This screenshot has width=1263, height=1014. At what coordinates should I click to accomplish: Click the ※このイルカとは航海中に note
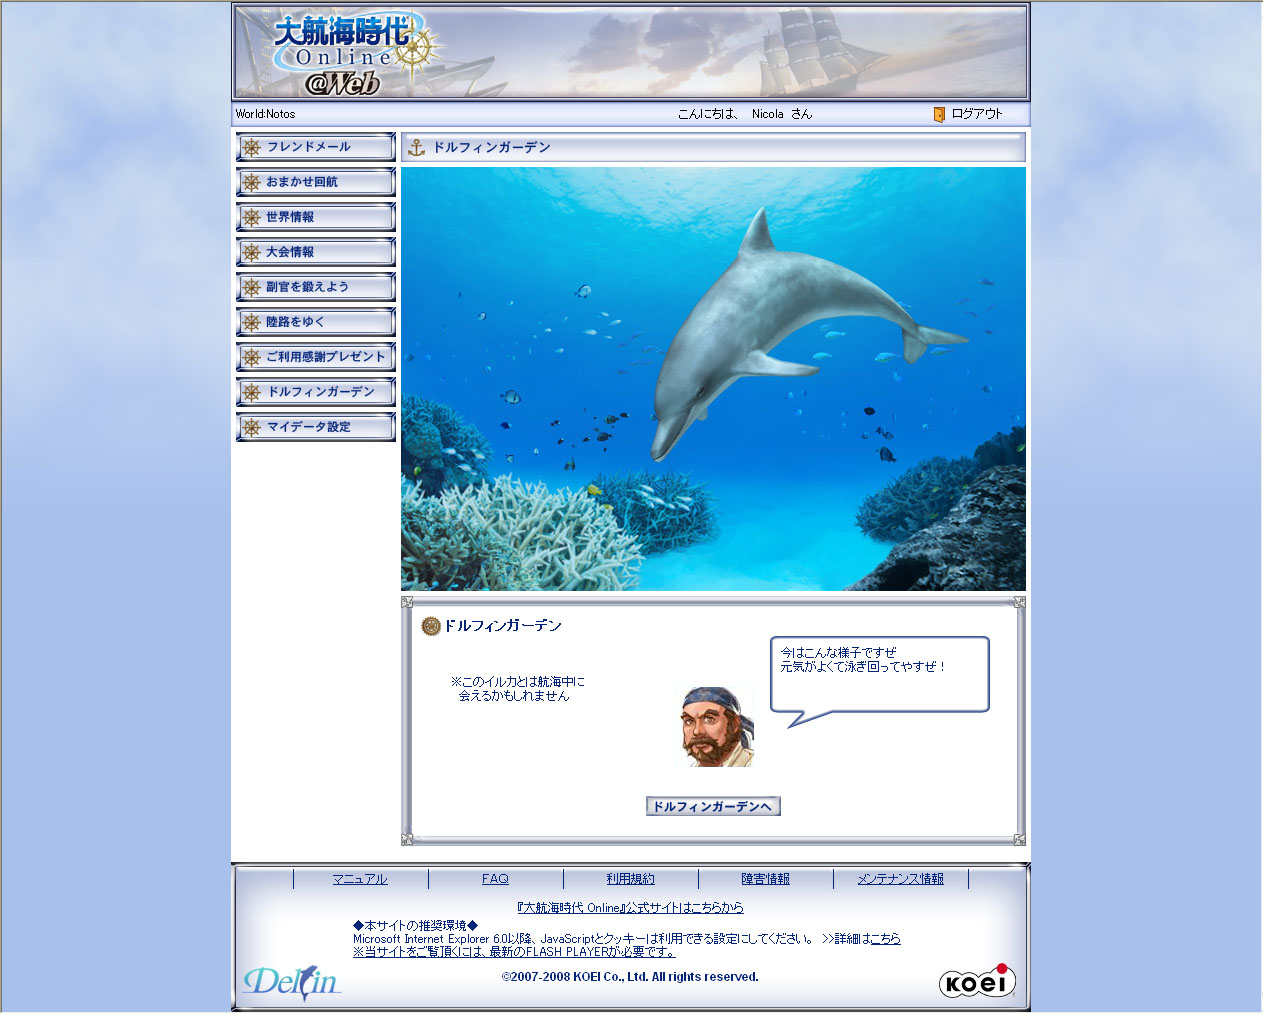(x=517, y=688)
